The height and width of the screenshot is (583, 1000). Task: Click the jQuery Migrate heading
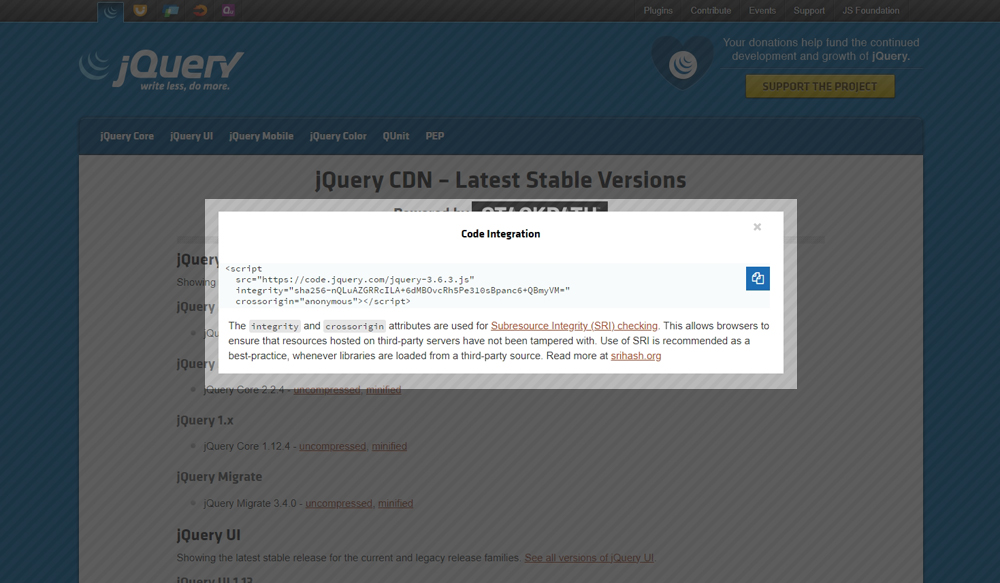pos(219,476)
